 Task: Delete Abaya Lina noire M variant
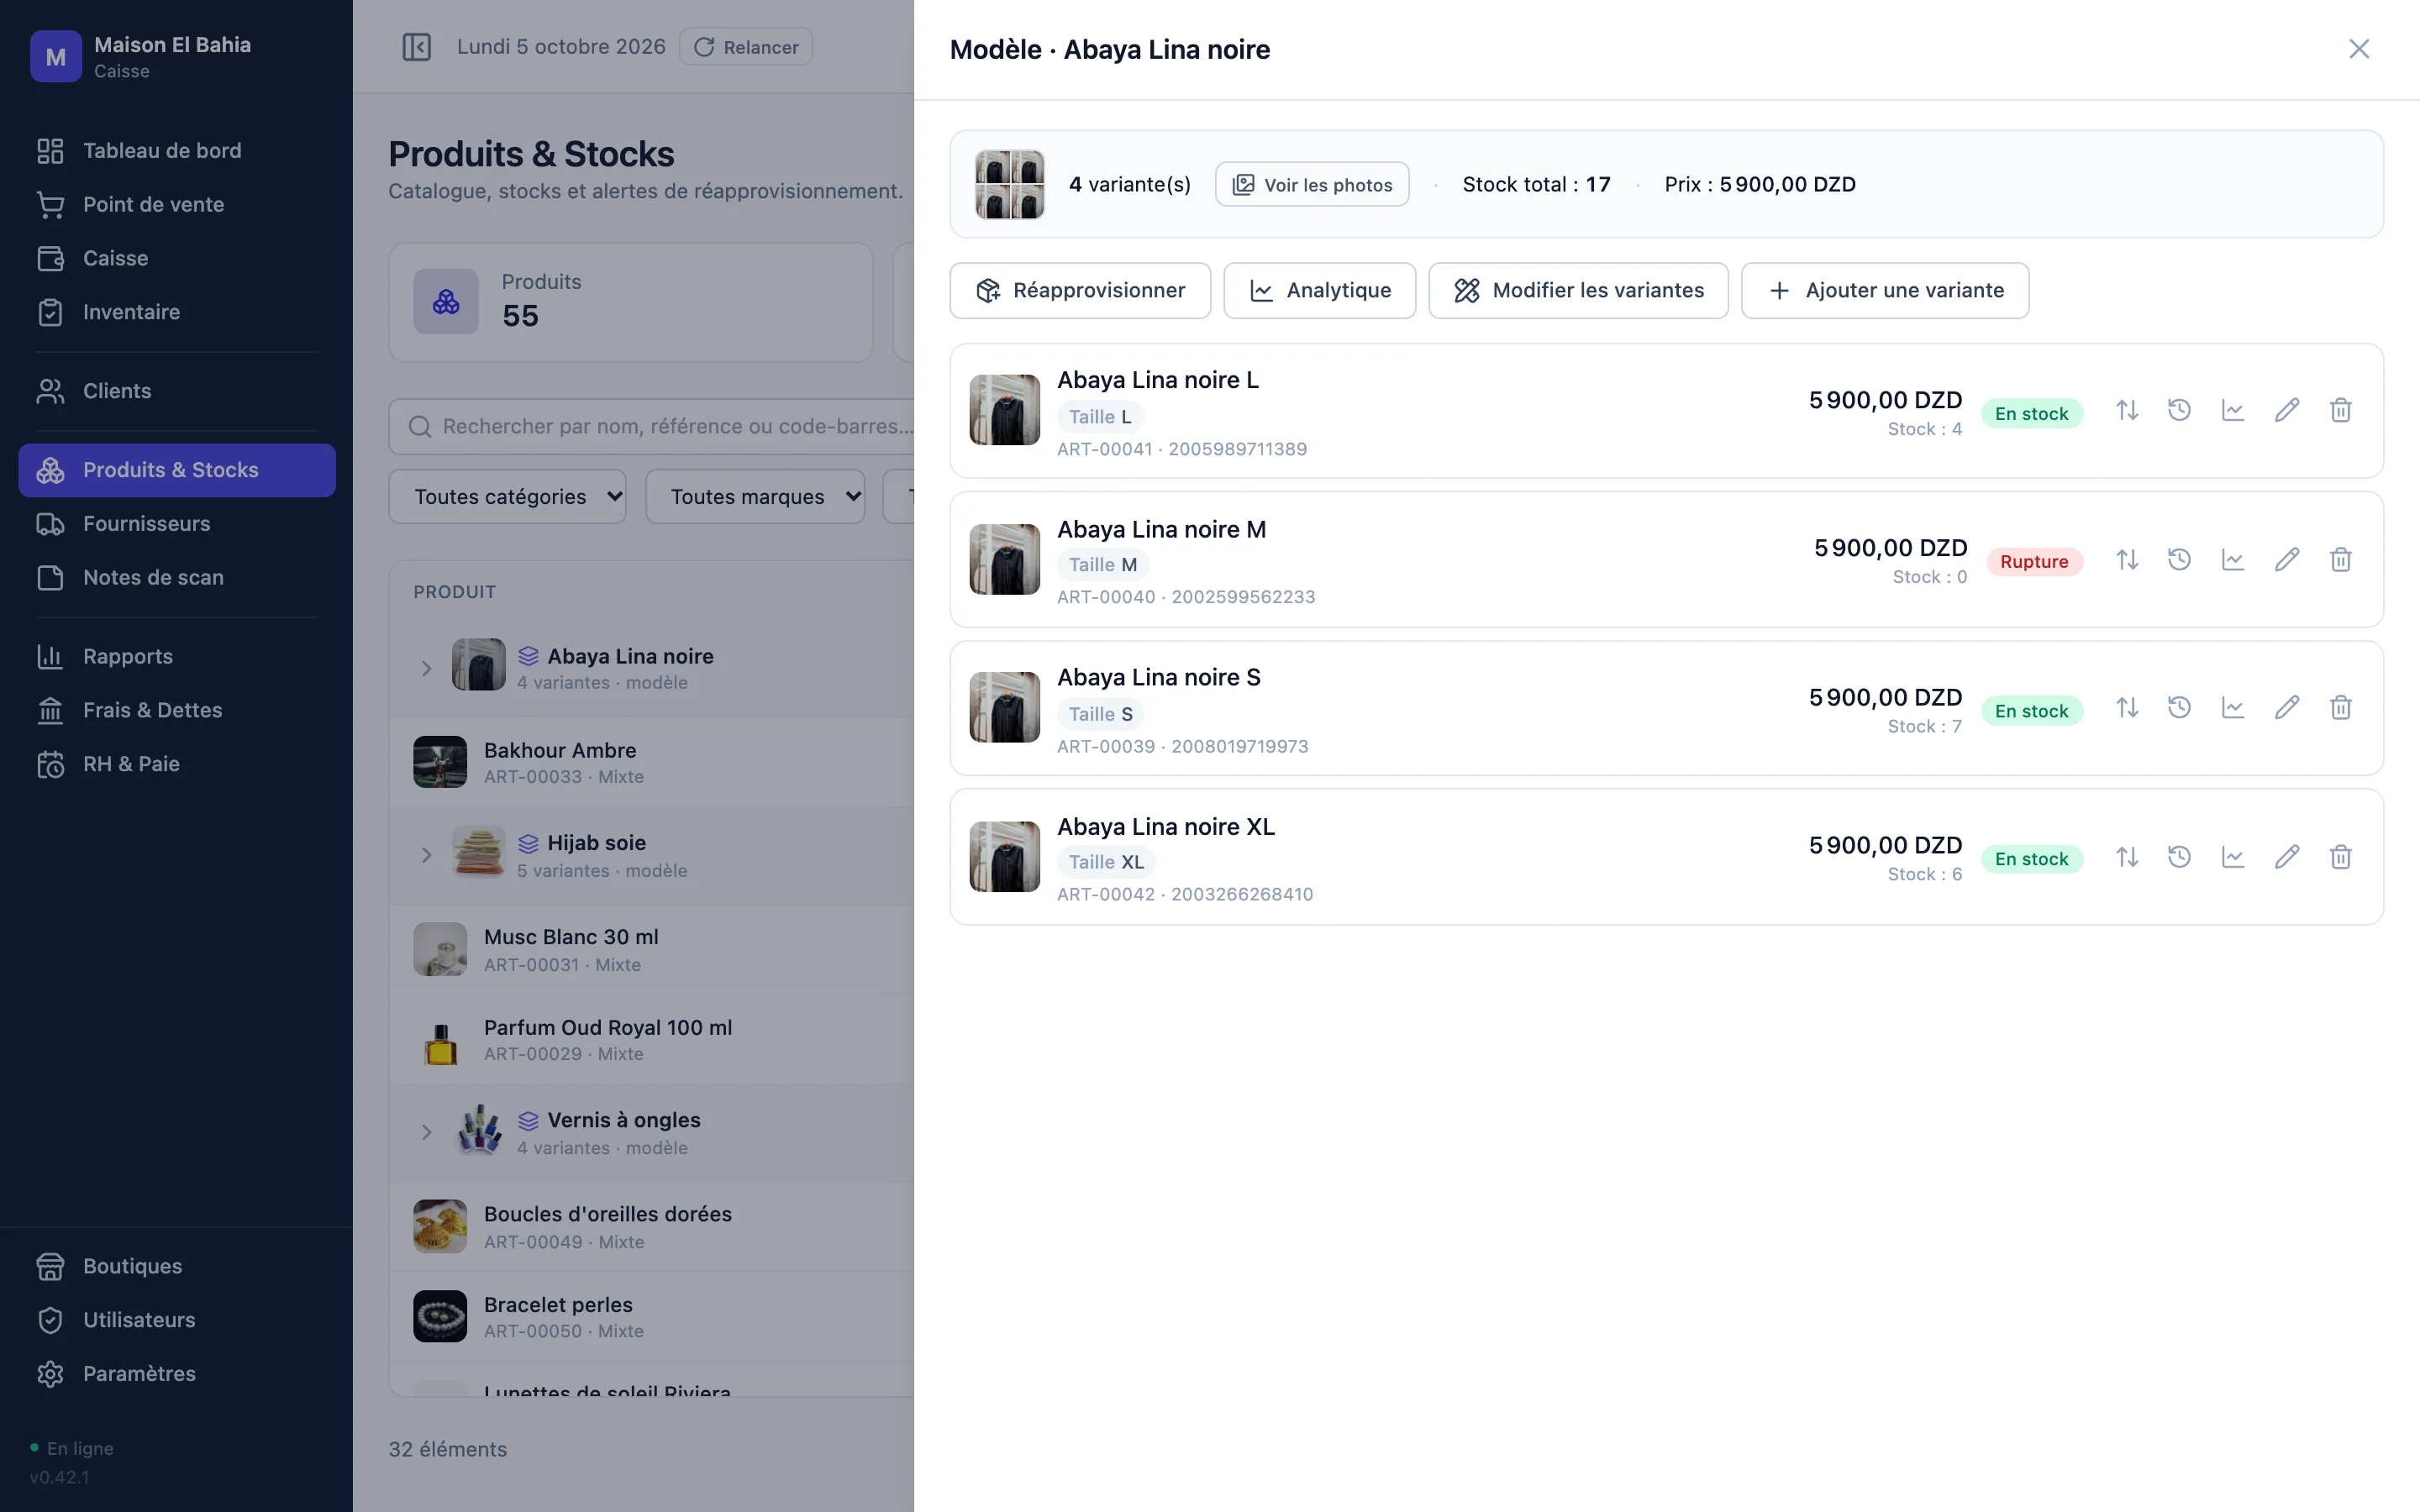tap(2341, 559)
